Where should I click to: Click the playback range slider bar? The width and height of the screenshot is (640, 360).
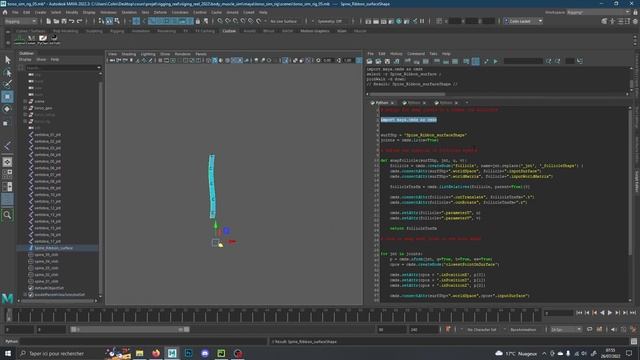[130, 329]
